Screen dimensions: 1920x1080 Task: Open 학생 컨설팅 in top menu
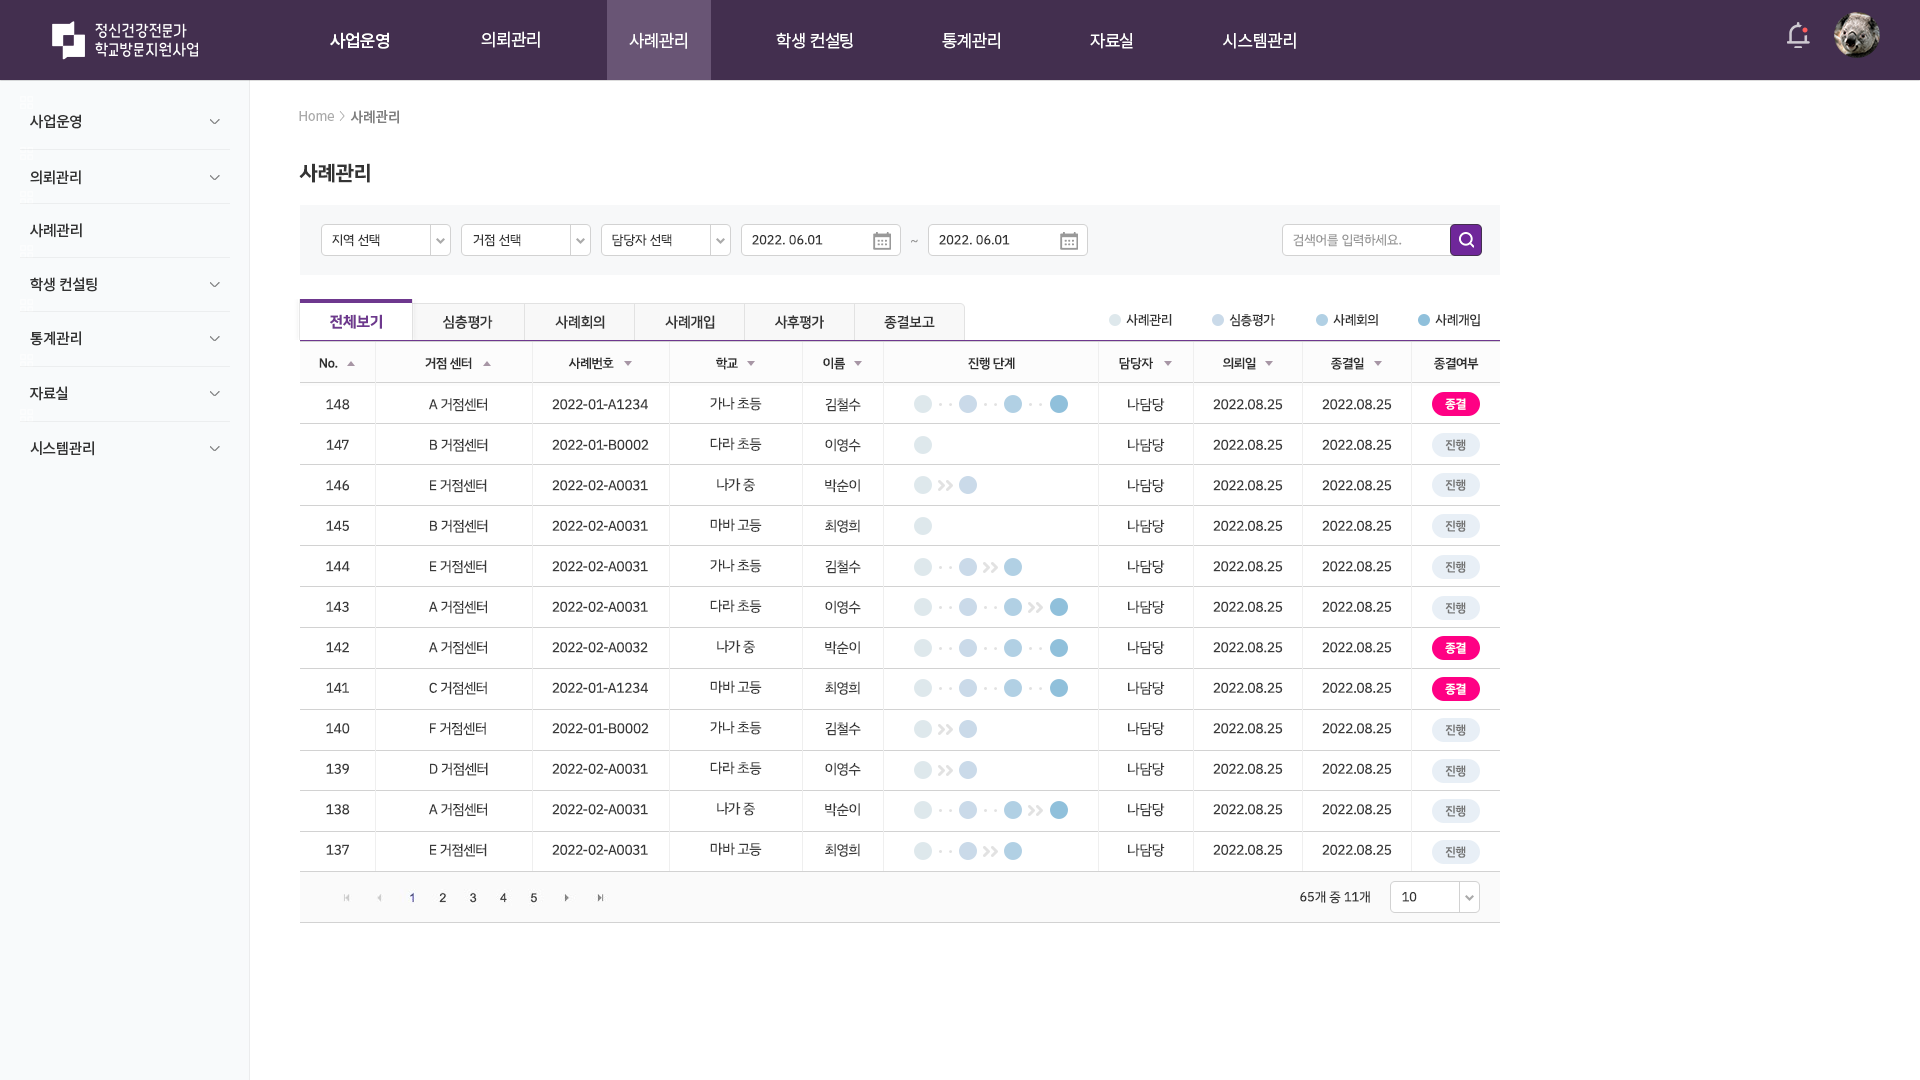pos(814,41)
